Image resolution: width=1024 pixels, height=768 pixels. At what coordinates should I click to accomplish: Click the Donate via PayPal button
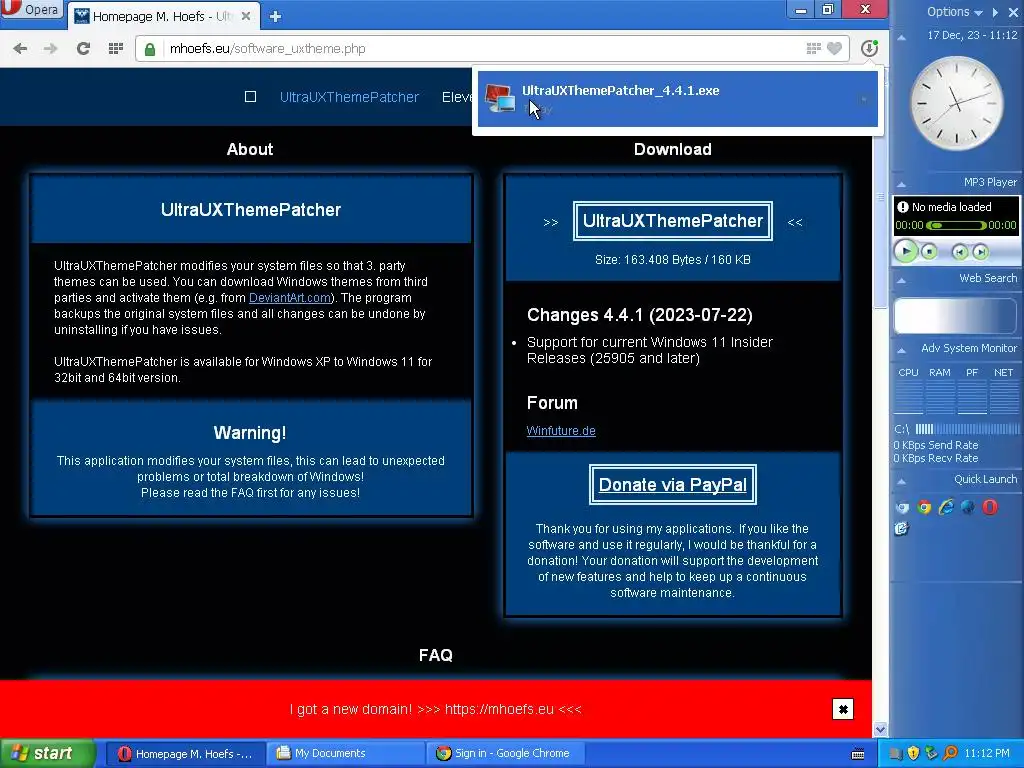pyautogui.click(x=673, y=485)
